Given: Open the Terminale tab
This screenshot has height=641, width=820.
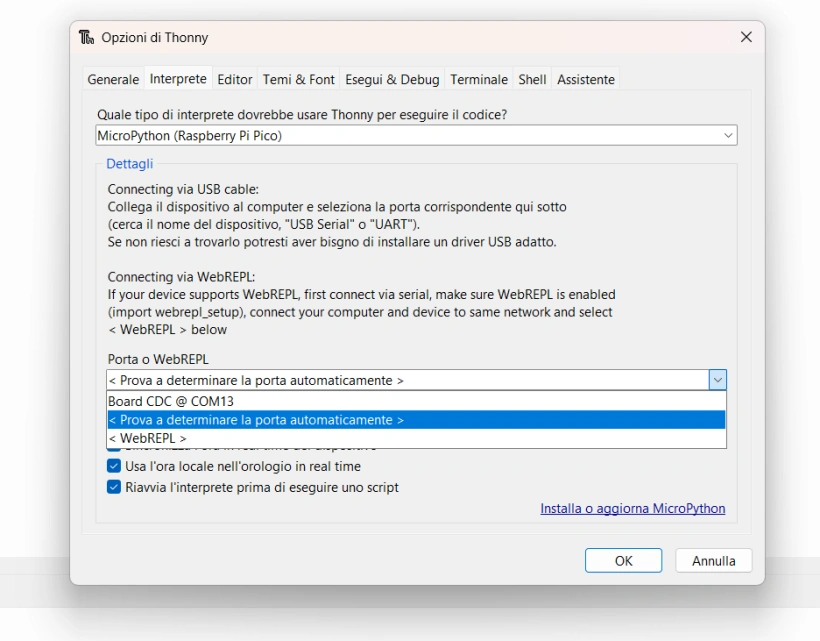Looking at the screenshot, I should pos(479,79).
